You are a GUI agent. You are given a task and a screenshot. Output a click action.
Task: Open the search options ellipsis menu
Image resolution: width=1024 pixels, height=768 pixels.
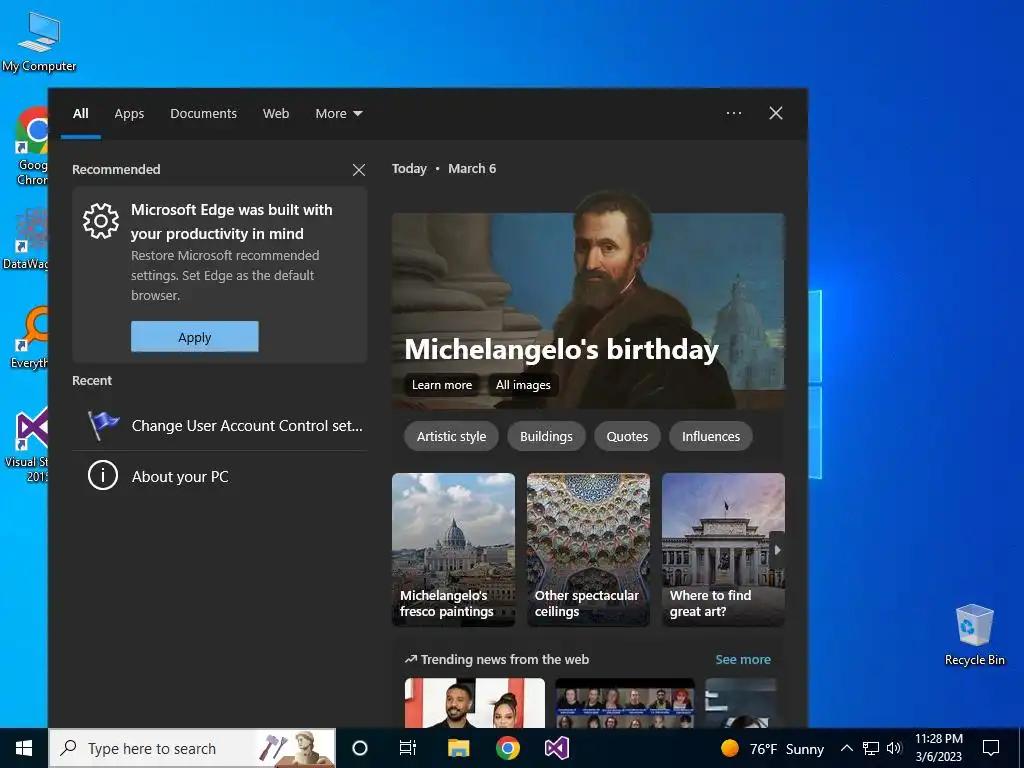[x=733, y=113]
